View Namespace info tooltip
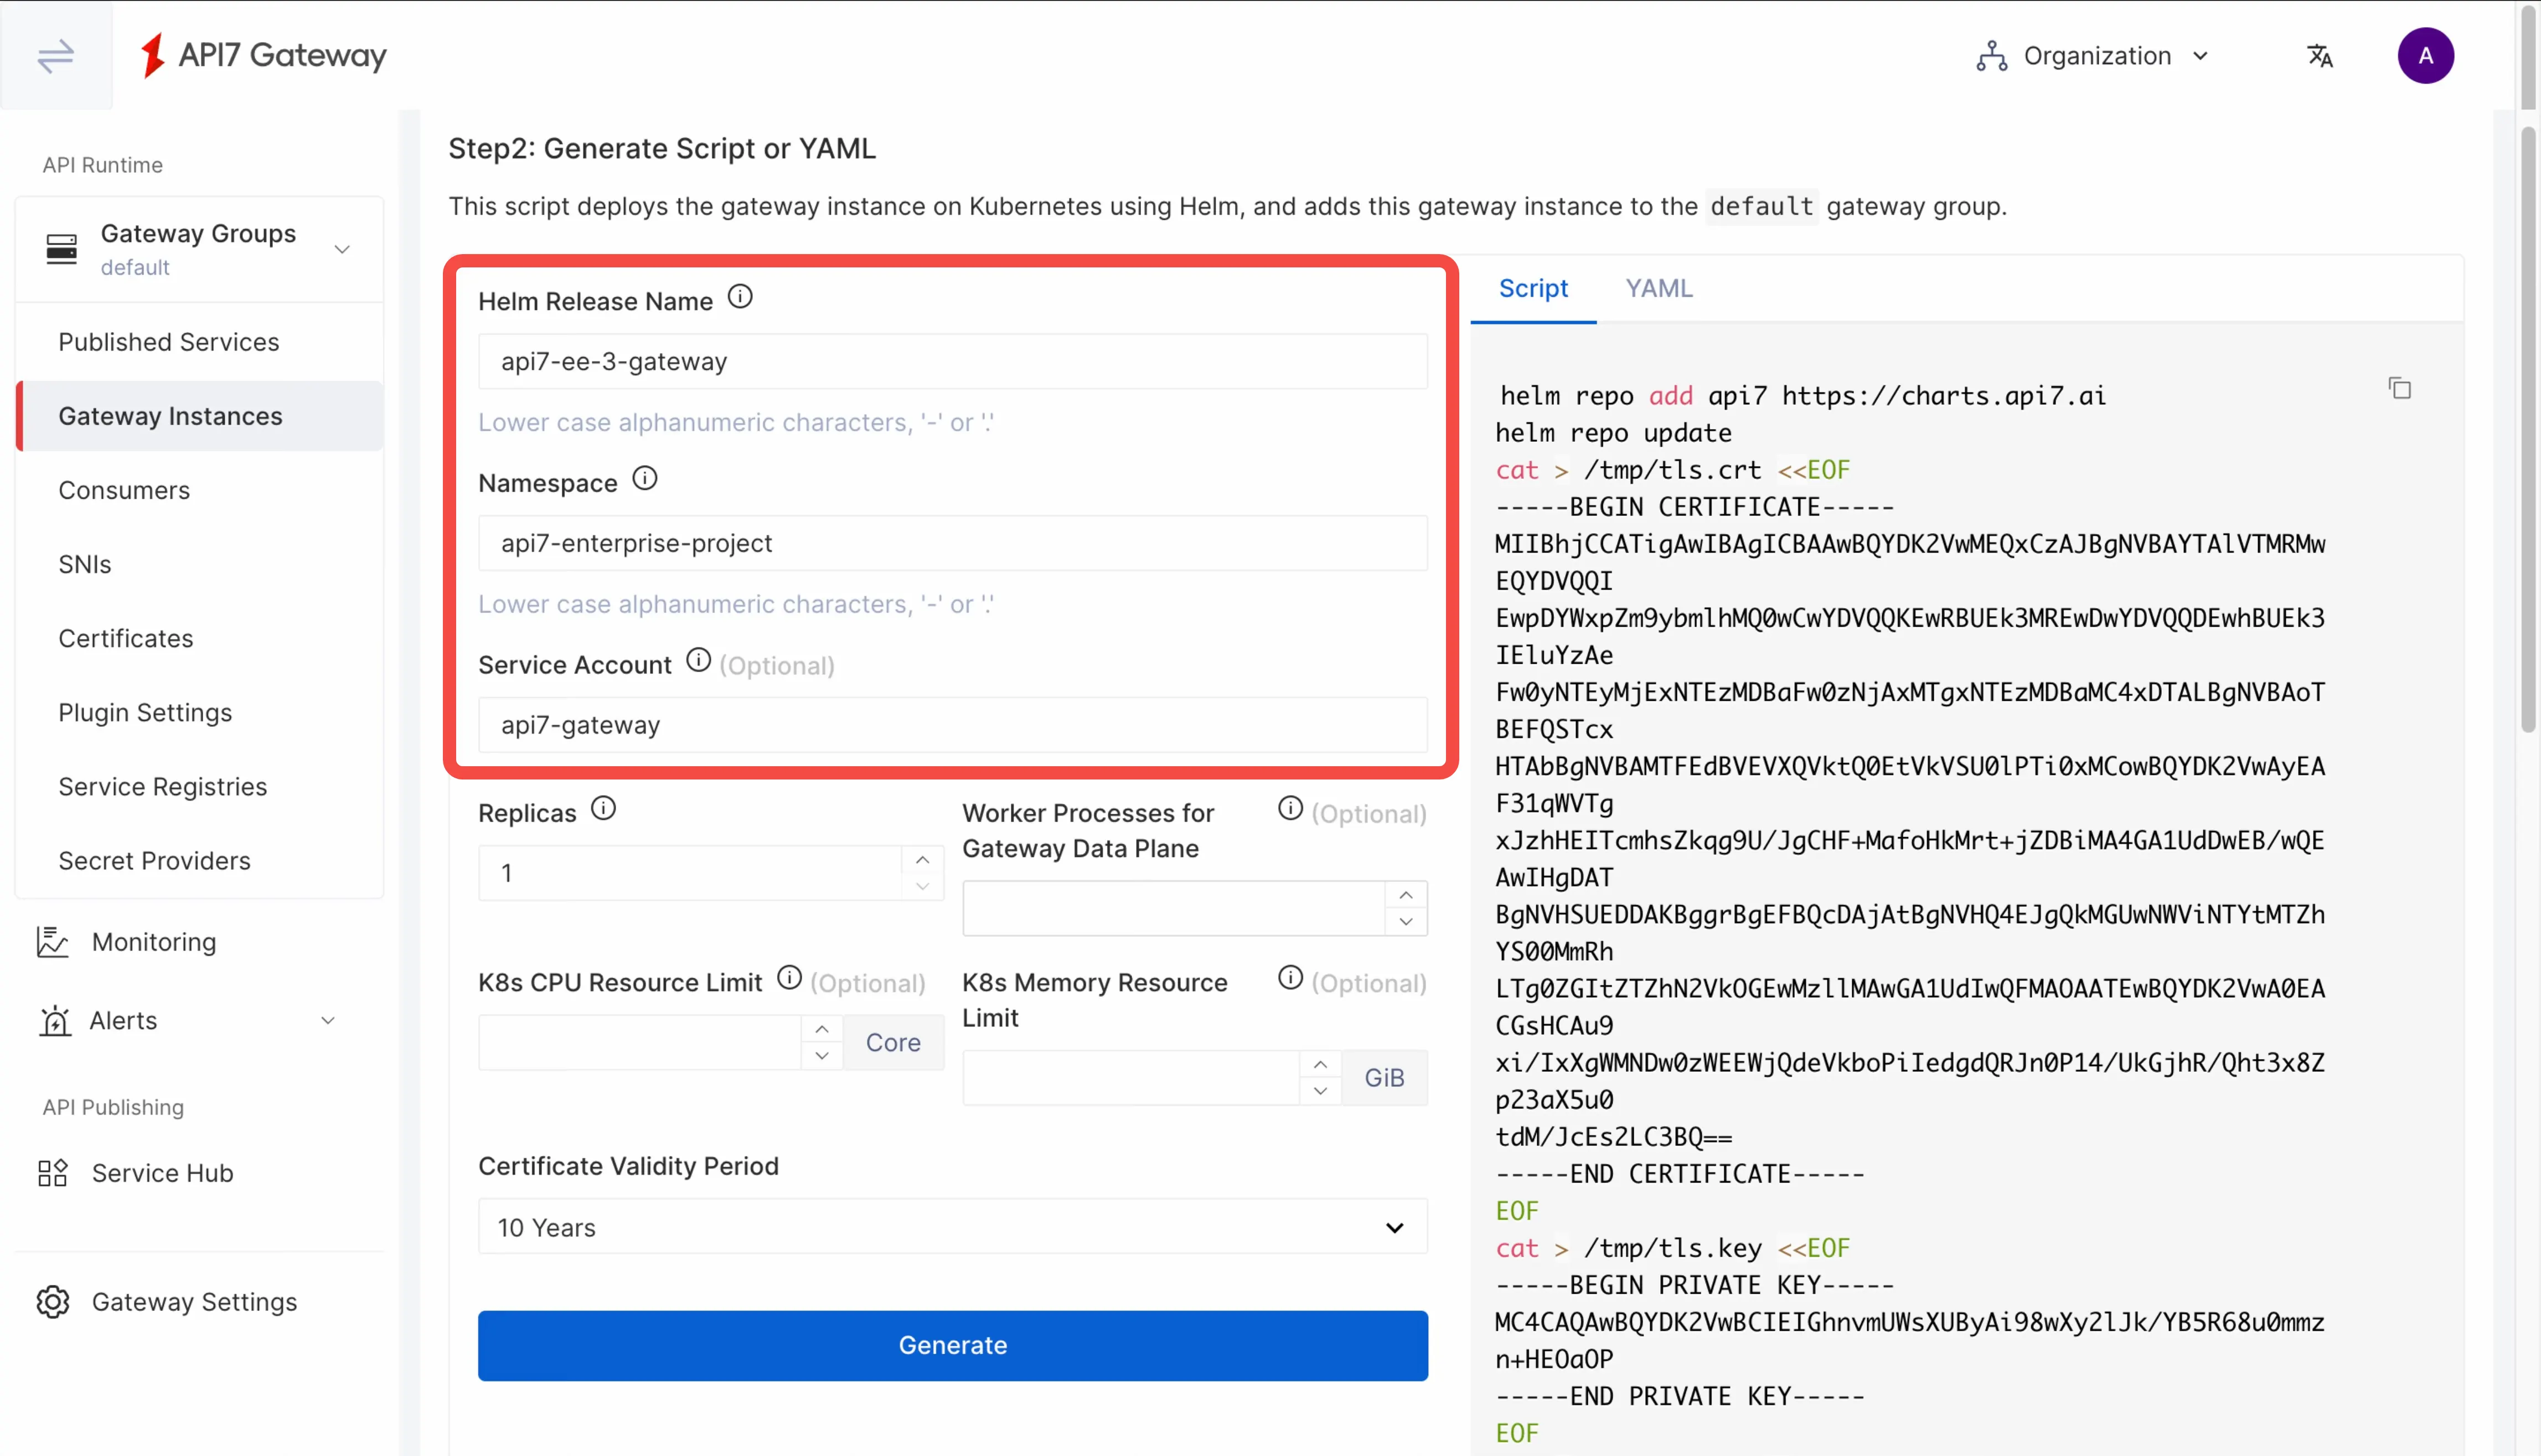 pos(644,478)
